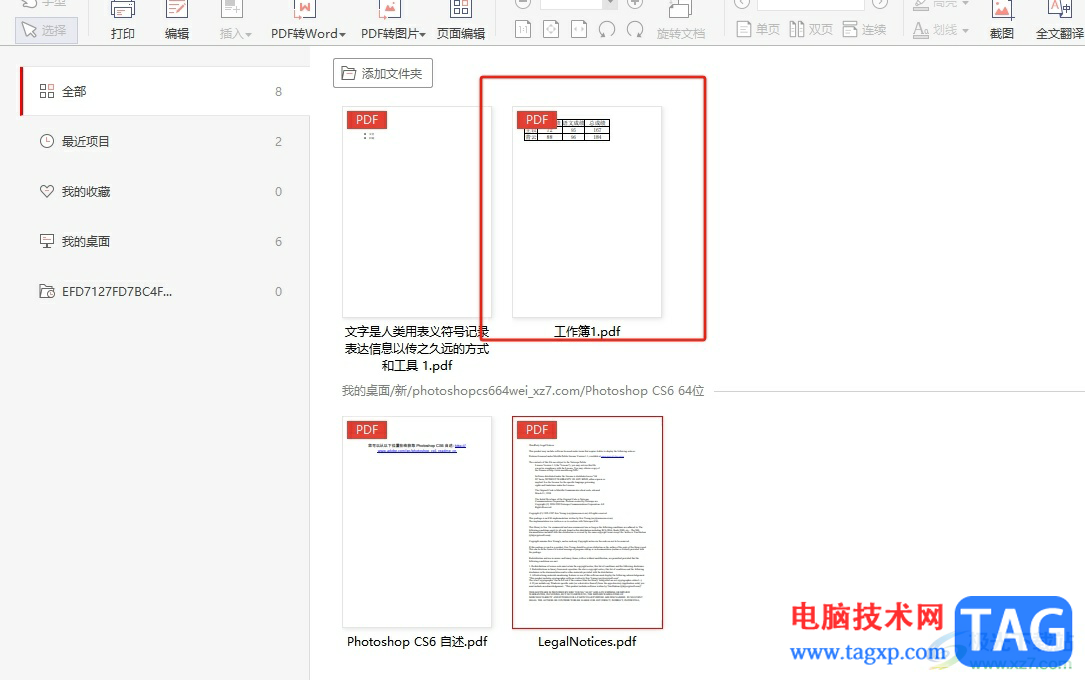Set zoom to actual size 1:1
The width and height of the screenshot is (1085, 680).
click(523, 30)
